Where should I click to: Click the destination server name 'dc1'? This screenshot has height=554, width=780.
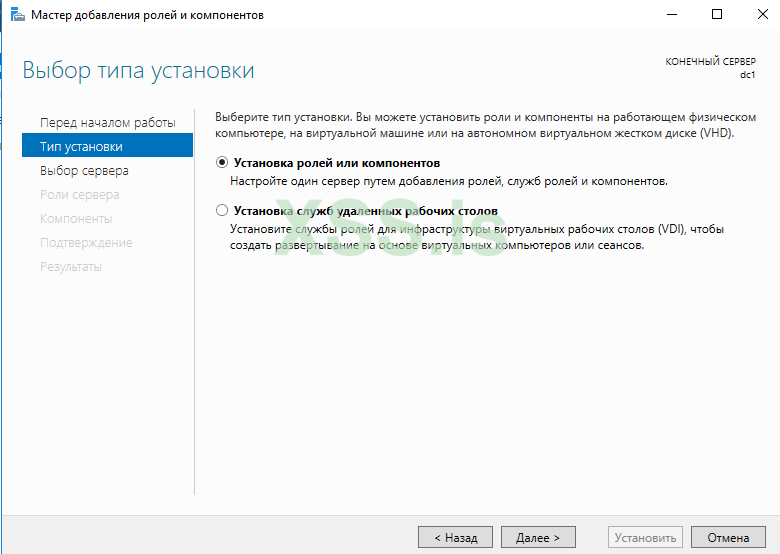(749, 74)
